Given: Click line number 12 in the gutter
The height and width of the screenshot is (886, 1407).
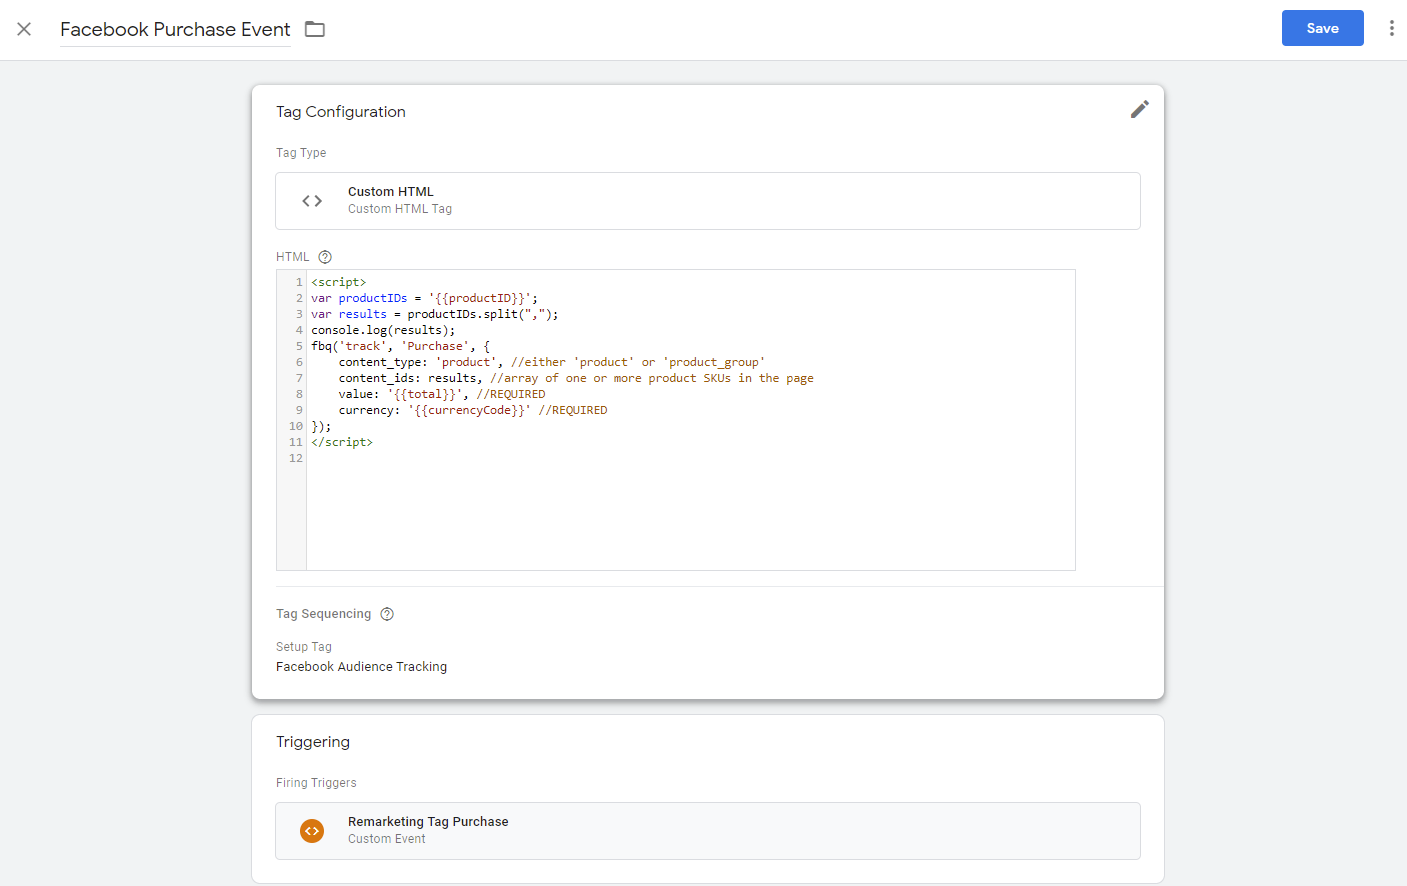Looking at the screenshot, I should pyautogui.click(x=295, y=458).
